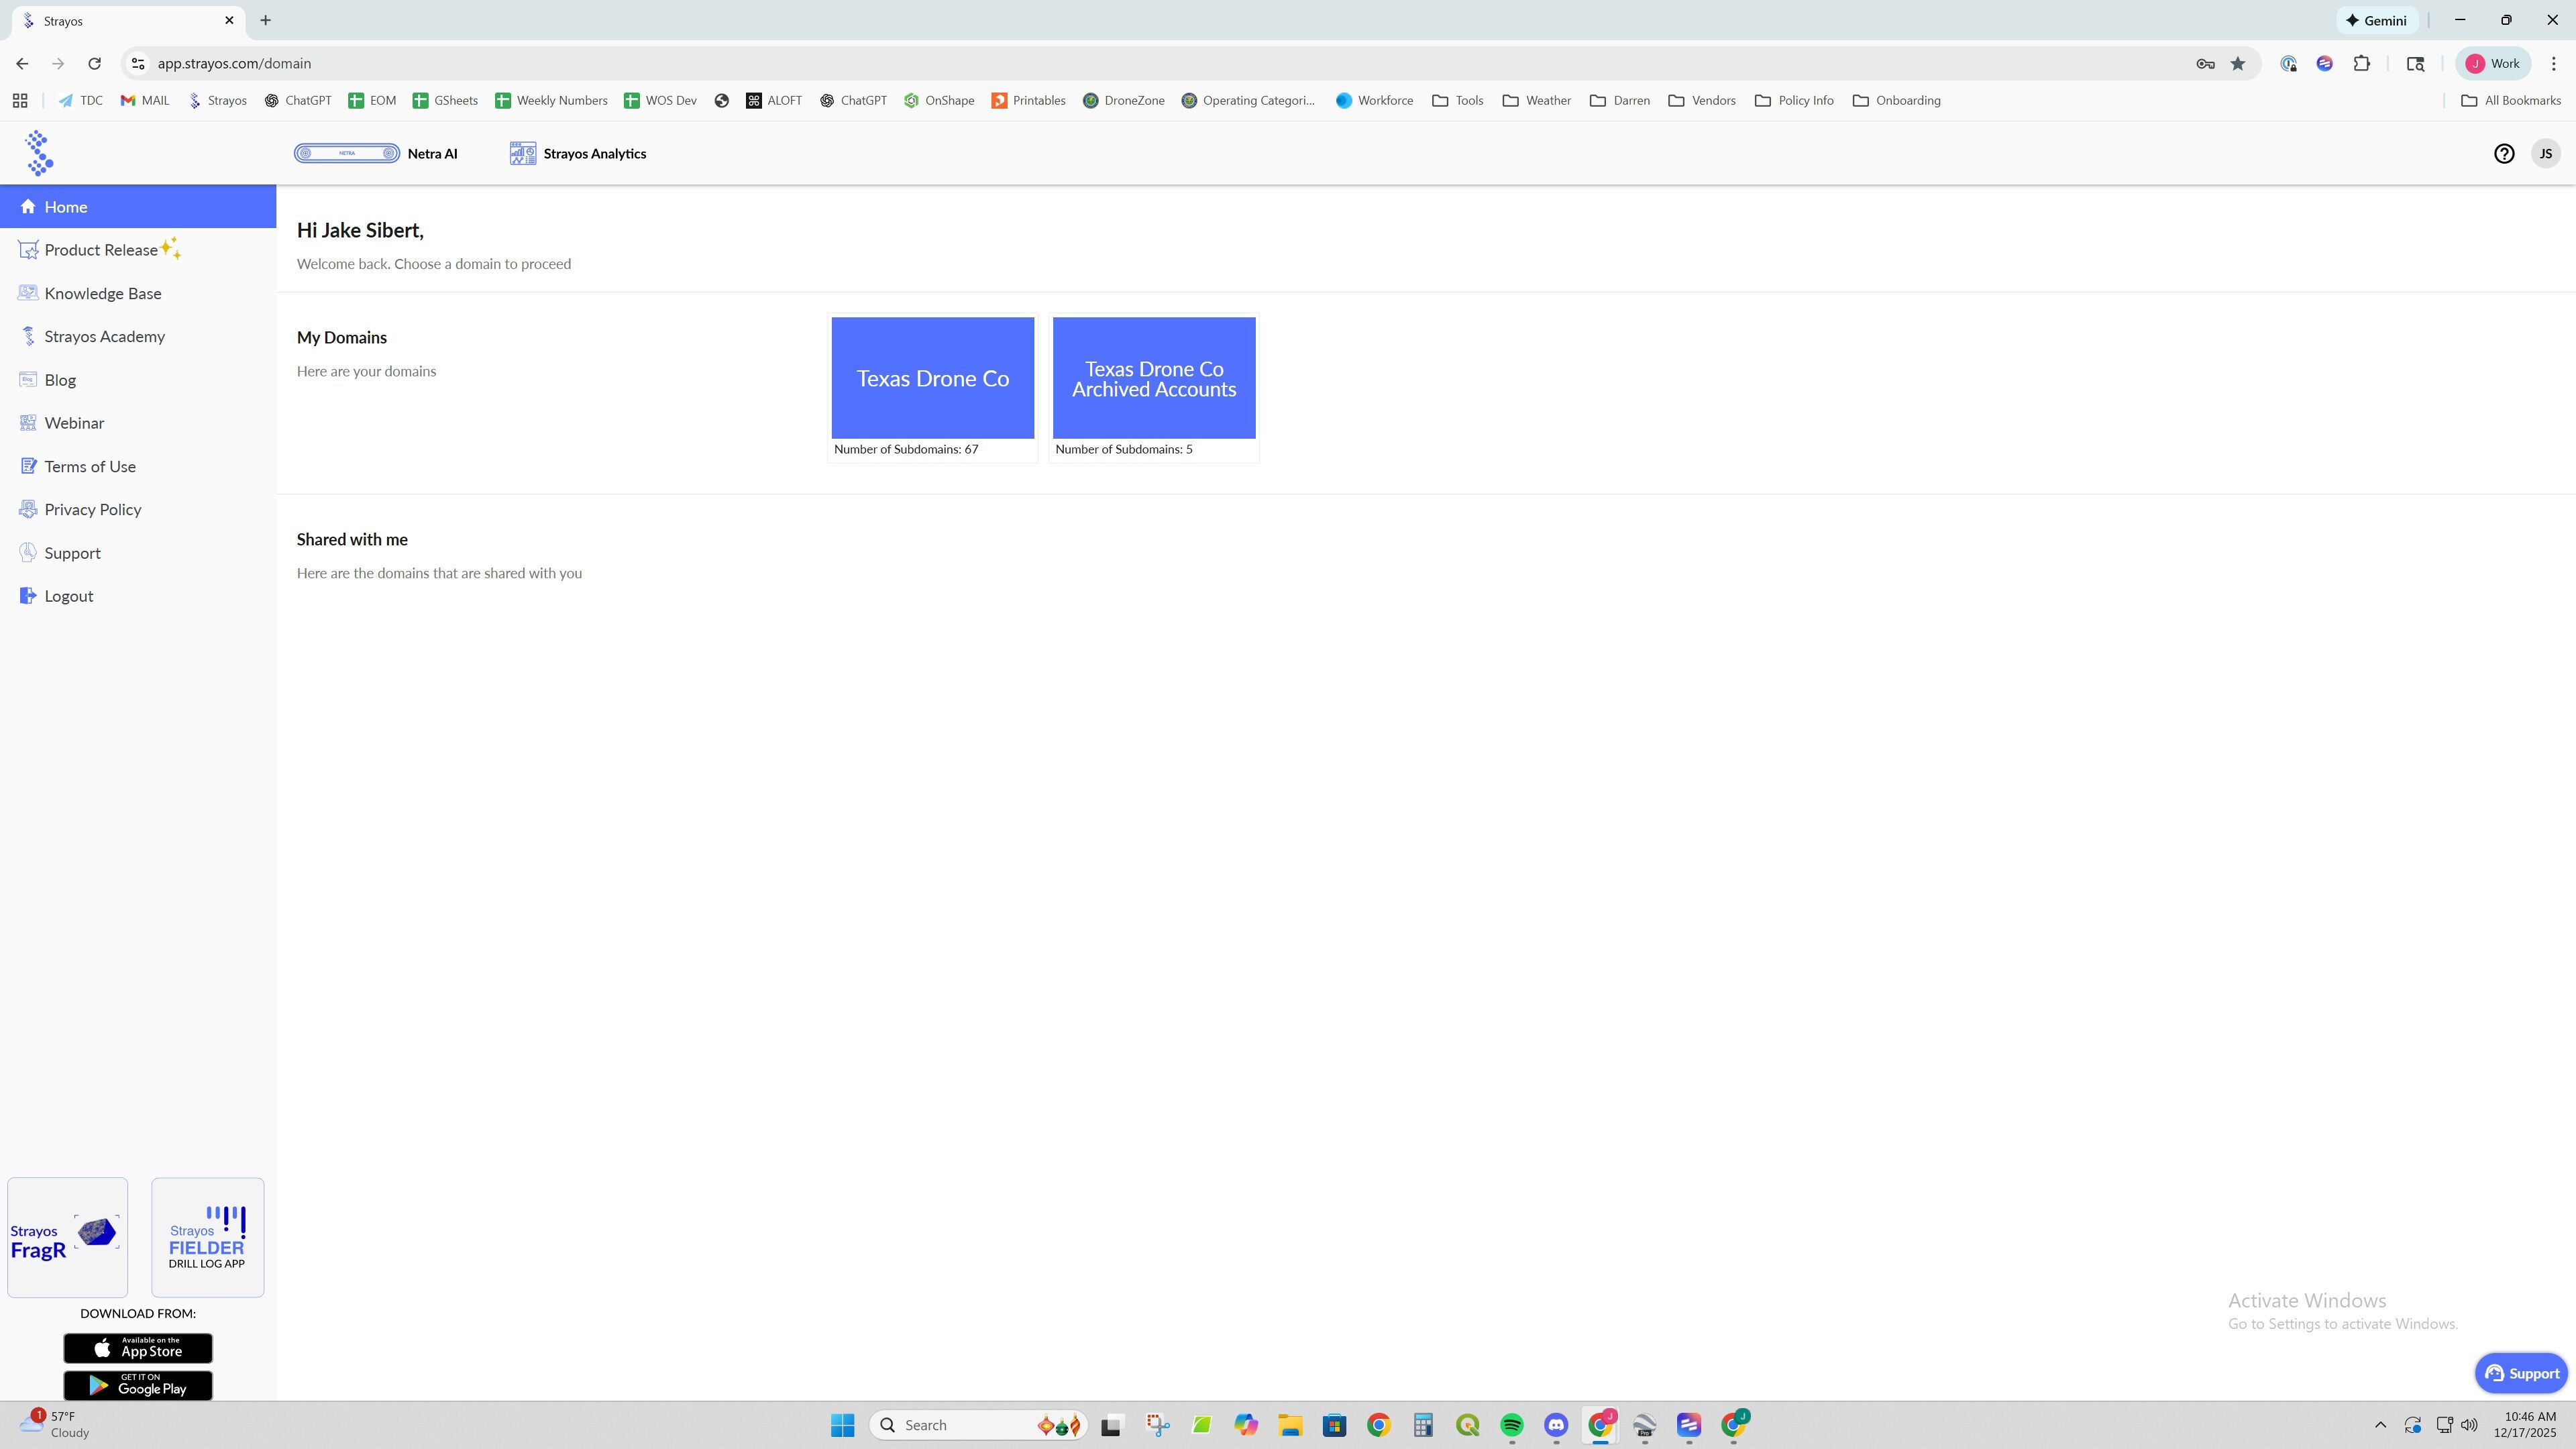Open the sidebar Support item

pyautogui.click(x=60, y=553)
